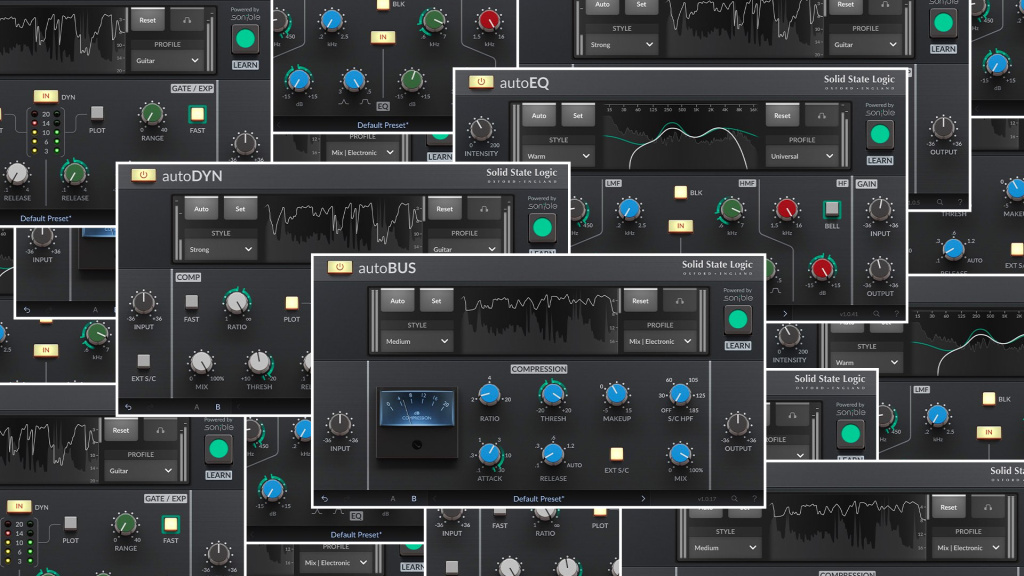Click the v1.0.17 version text in autoBUS
This screenshot has height=576, width=1024.
[x=707, y=499]
